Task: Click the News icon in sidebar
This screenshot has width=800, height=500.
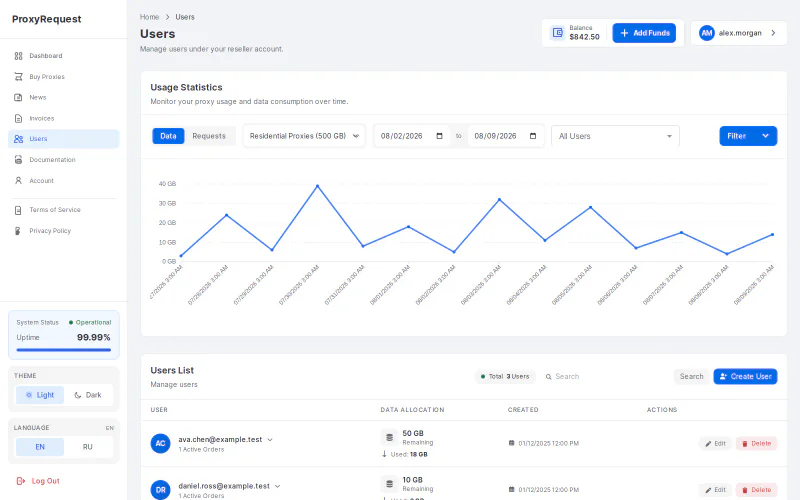Action: (x=18, y=97)
